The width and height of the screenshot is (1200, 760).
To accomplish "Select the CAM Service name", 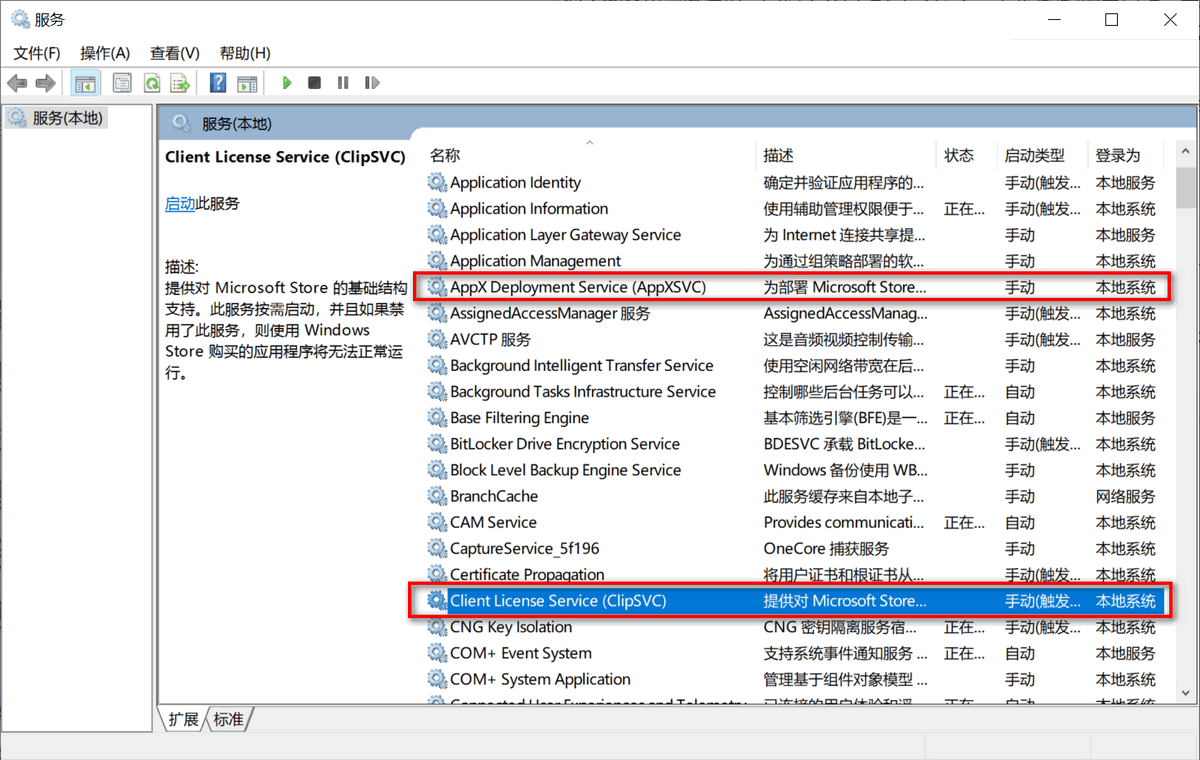I will coord(493,522).
